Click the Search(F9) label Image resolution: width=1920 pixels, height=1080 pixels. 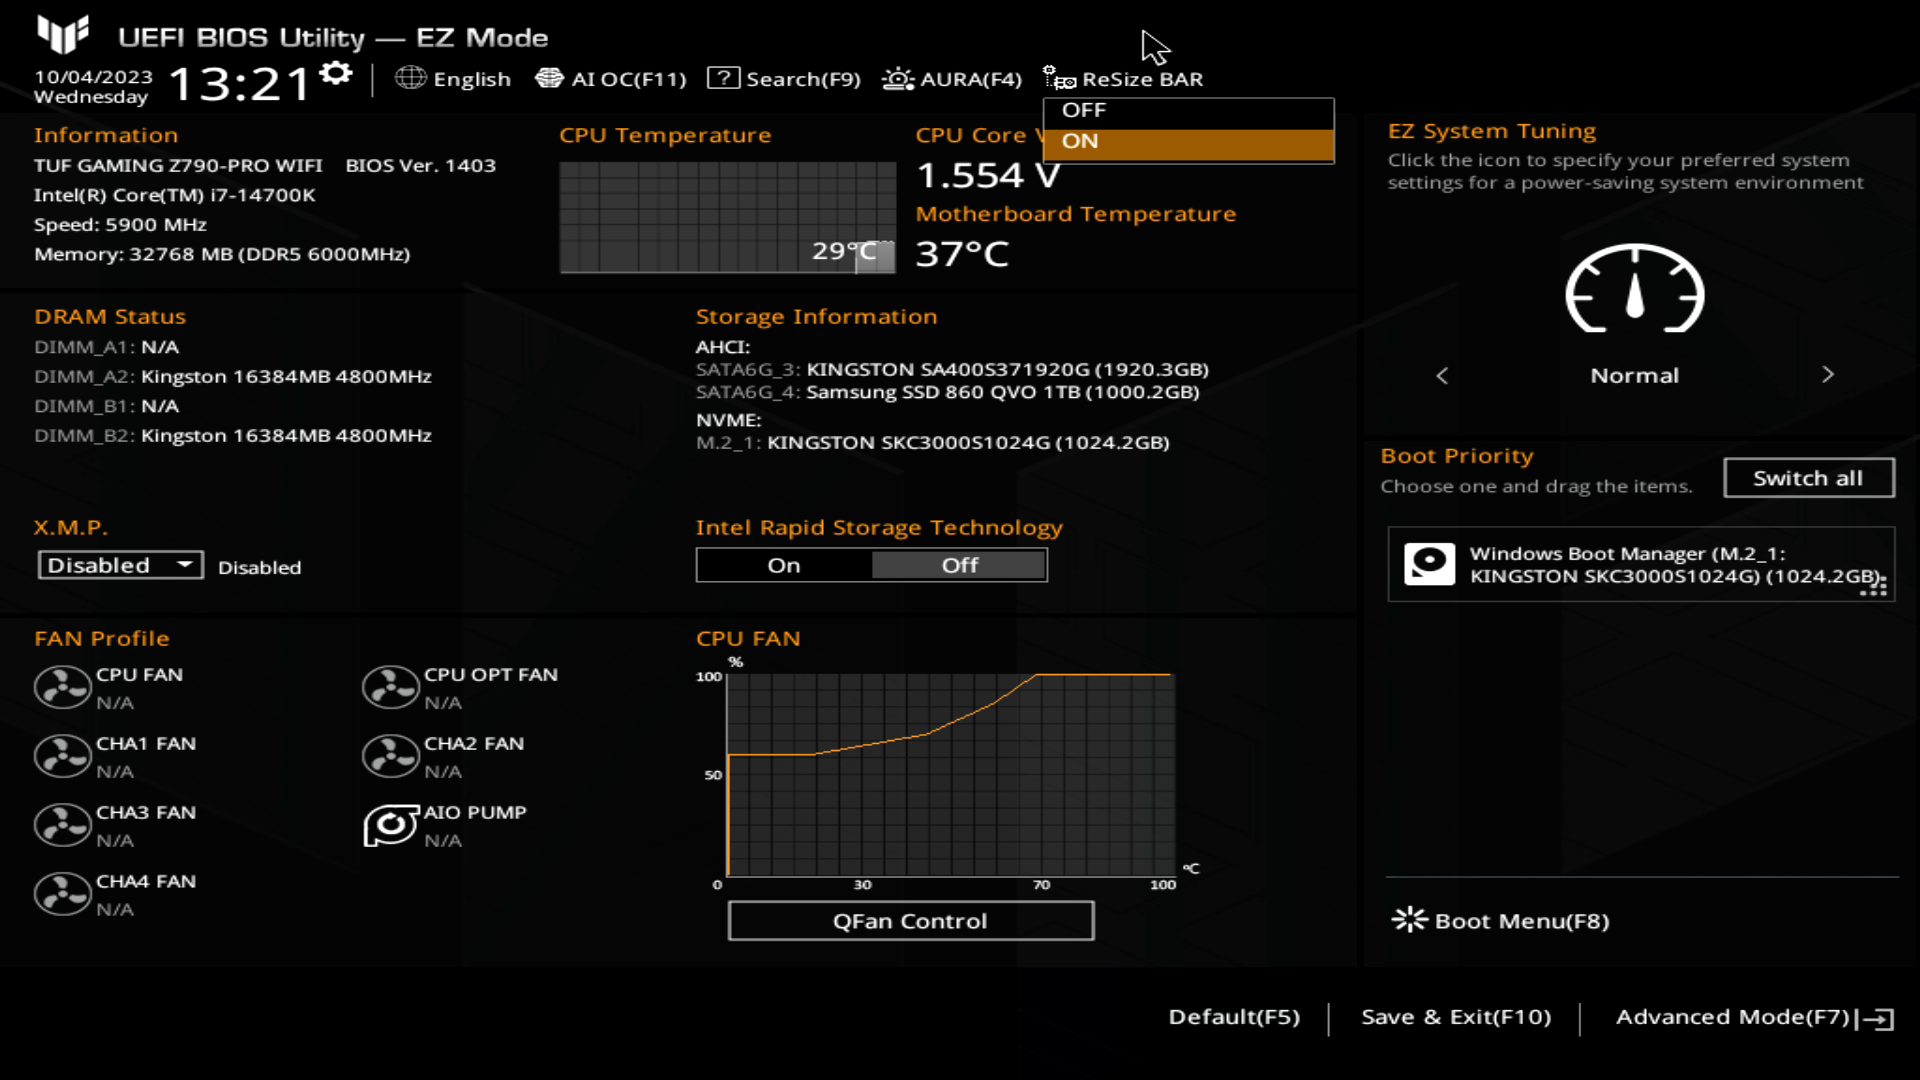click(x=803, y=79)
